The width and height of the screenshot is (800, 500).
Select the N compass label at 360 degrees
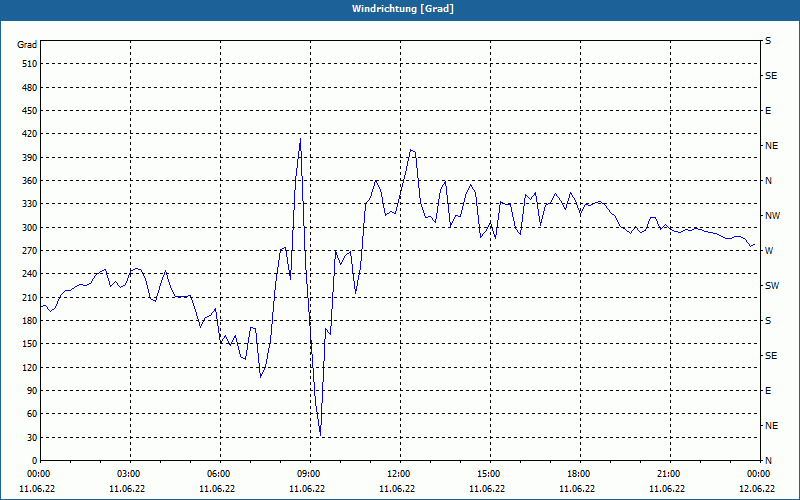coord(768,181)
